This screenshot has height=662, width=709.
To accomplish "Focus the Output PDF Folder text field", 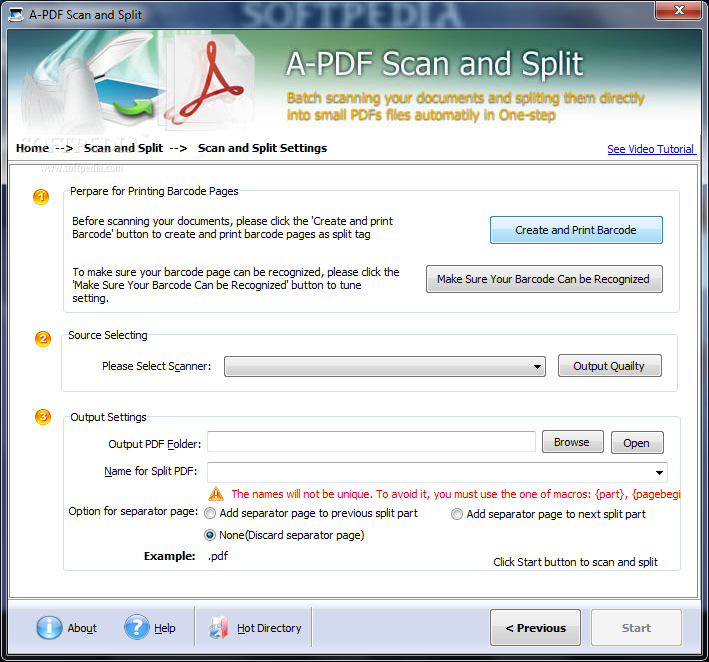I will [371, 442].
